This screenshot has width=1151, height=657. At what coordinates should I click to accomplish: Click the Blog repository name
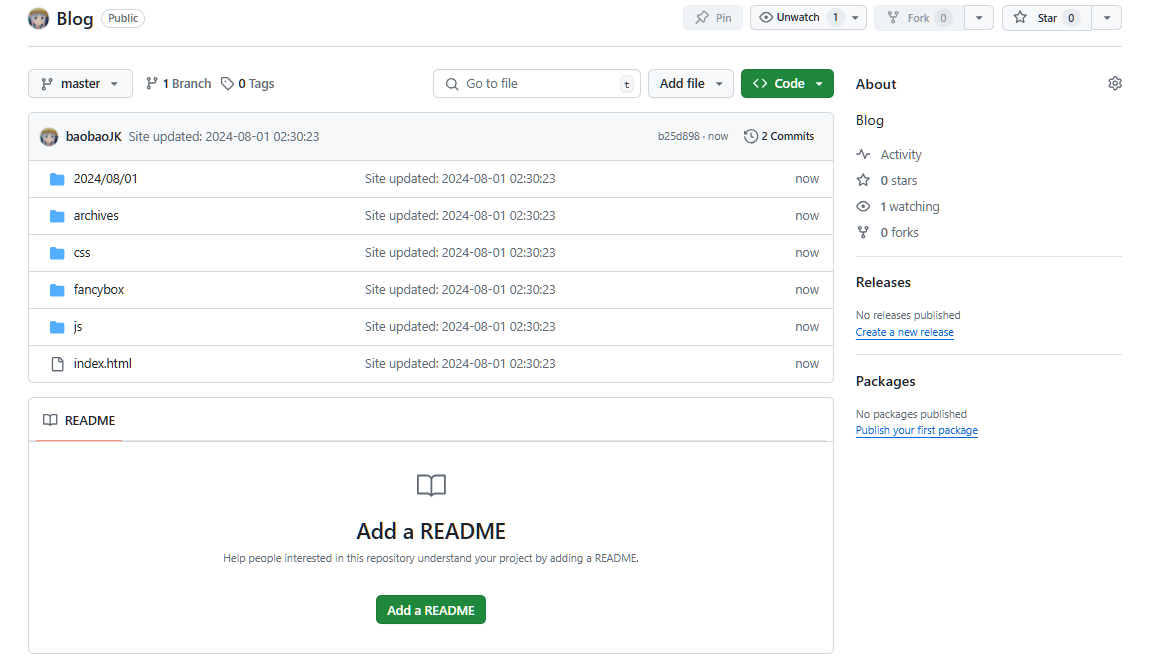click(75, 18)
